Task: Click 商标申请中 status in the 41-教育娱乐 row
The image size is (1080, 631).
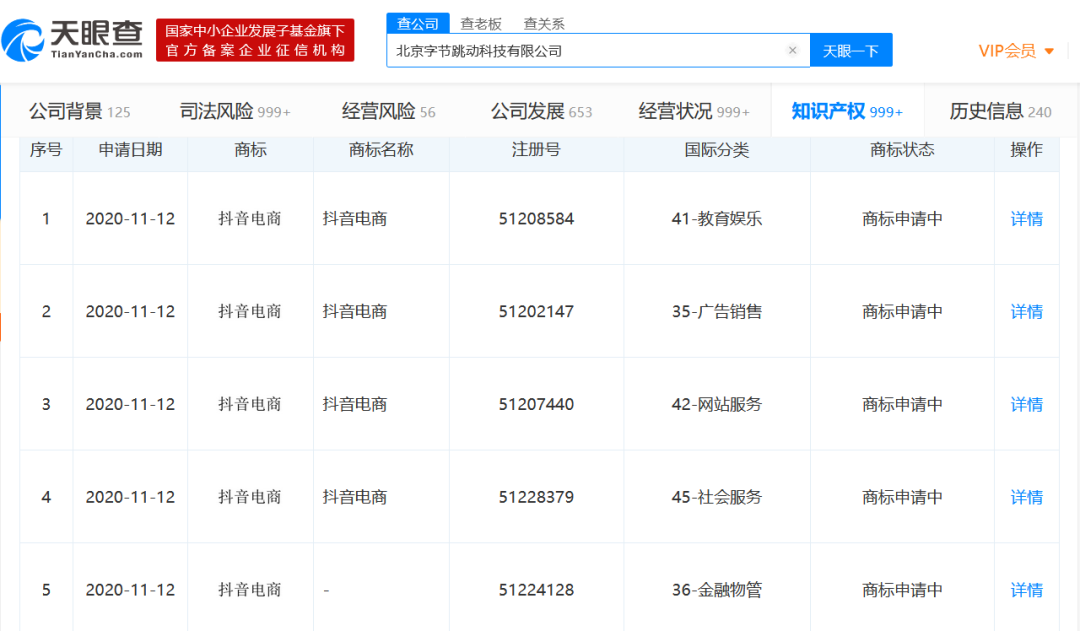Action: [902, 219]
